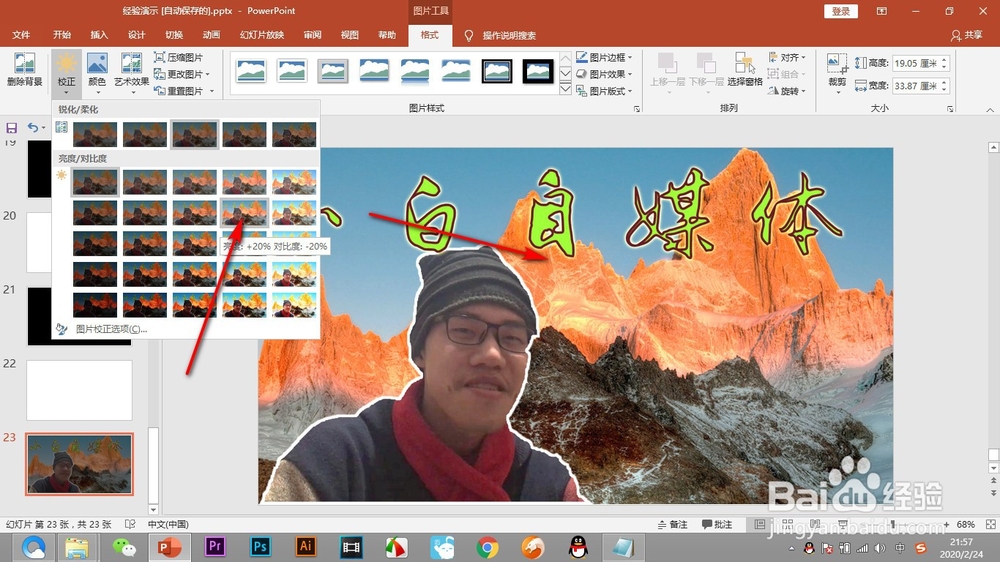This screenshot has height=562, width=1000.
Task: Switch to the Animations (动画) tab
Action: pyautogui.click(x=211, y=35)
